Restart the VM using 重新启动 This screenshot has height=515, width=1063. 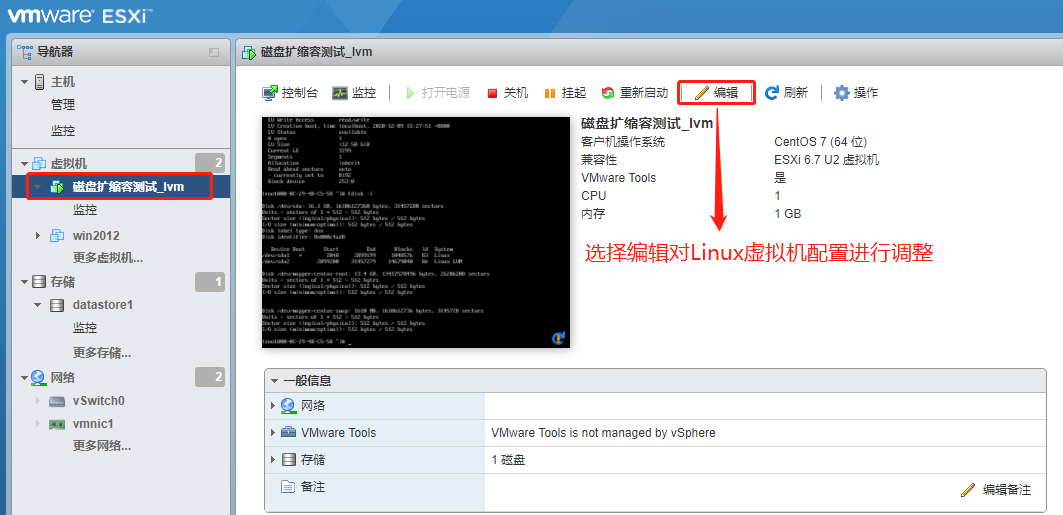tap(635, 93)
